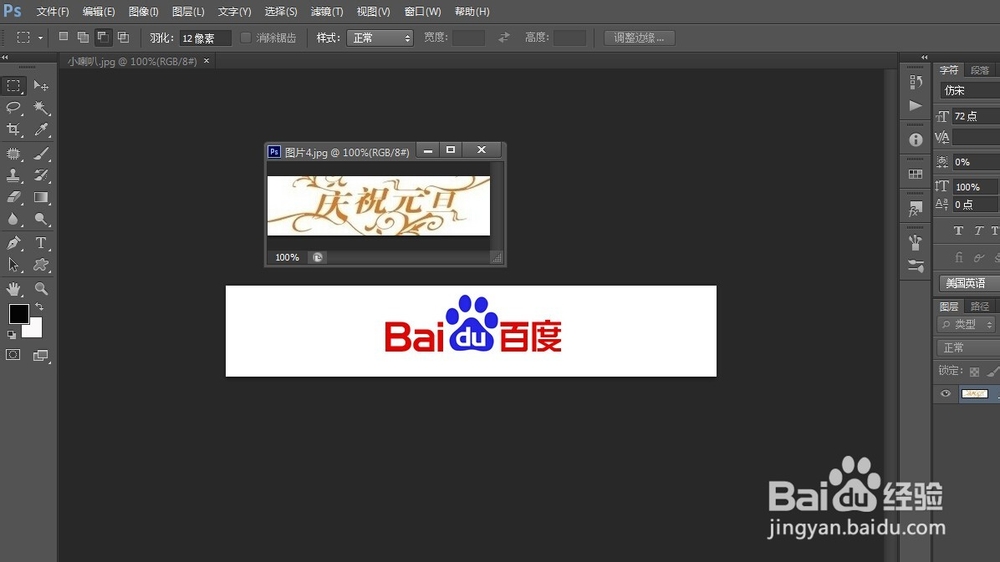Select the Zoom tool in toolbox
Image resolution: width=1000 pixels, height=562 pixels.
tap(41, 289)
